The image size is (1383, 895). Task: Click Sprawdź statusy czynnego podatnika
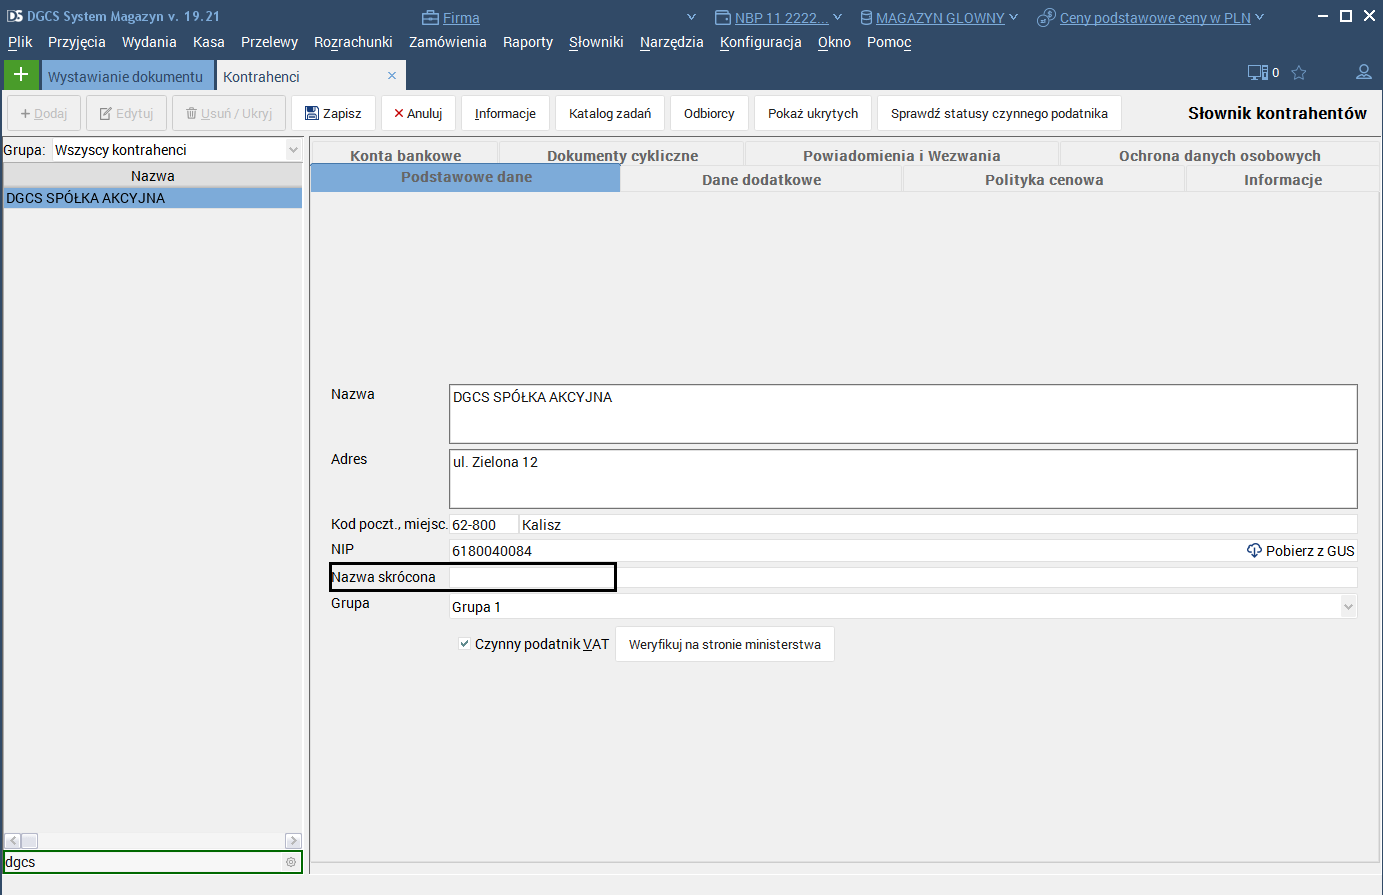pos(999,113)
